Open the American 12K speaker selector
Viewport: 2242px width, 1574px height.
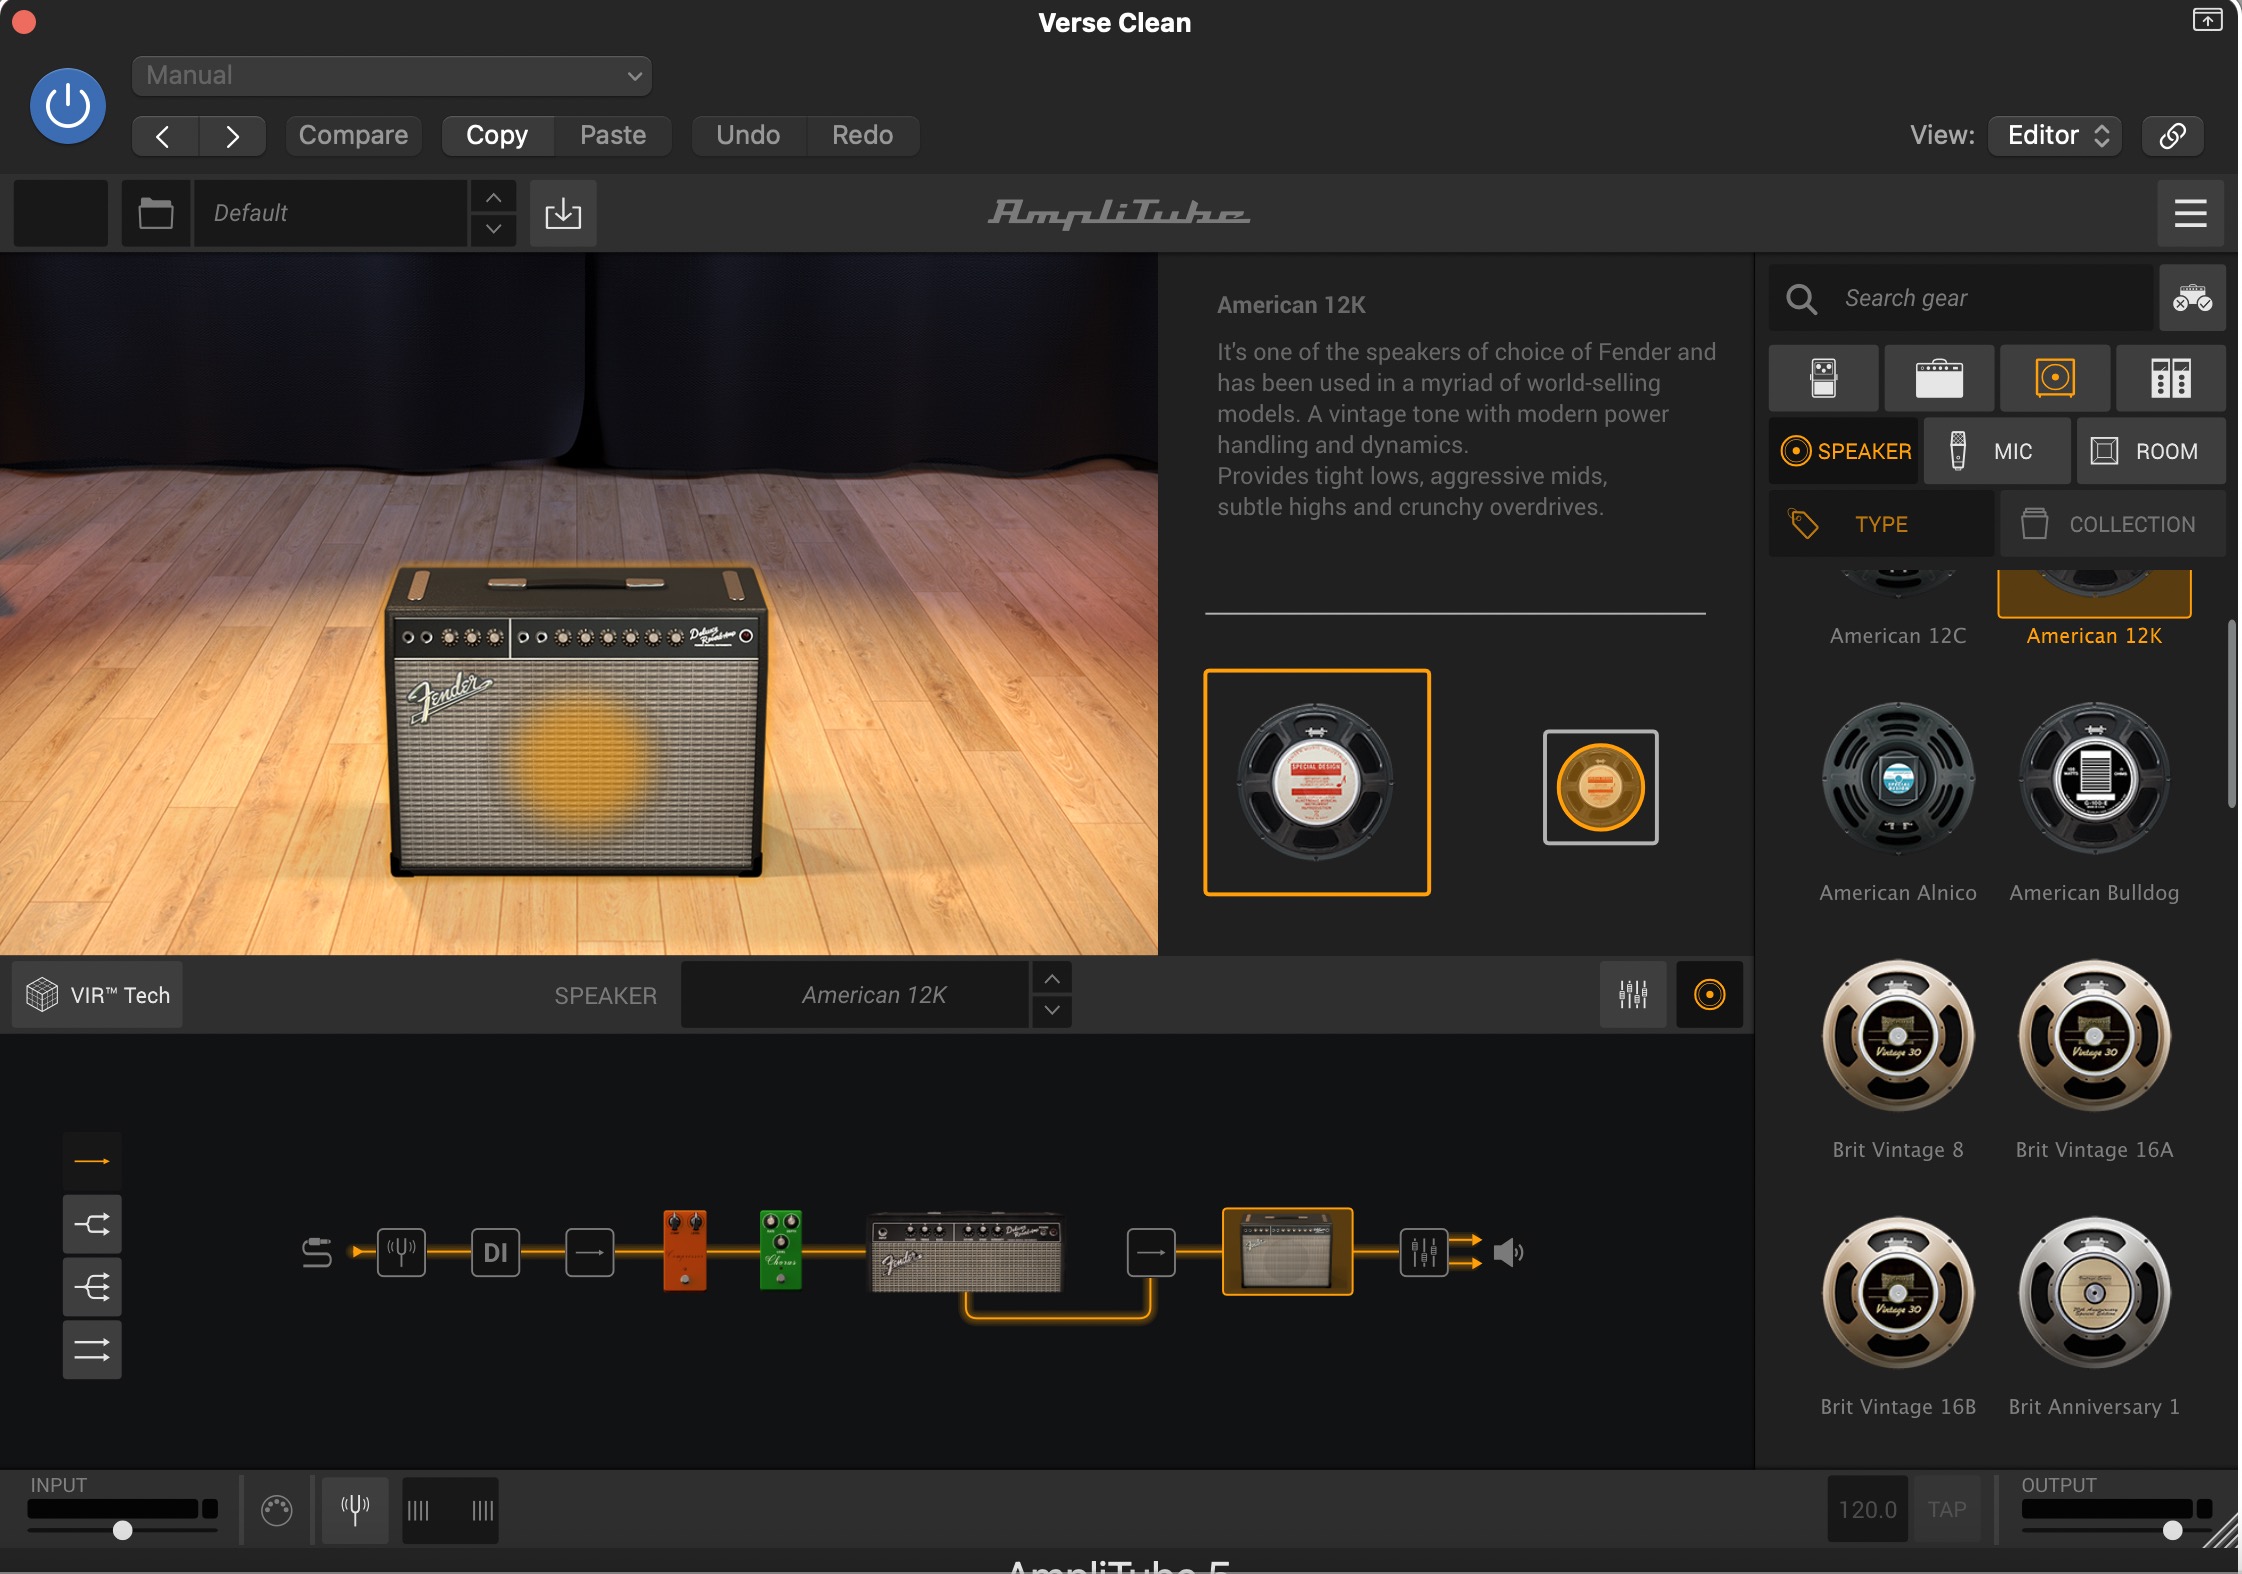855,995
